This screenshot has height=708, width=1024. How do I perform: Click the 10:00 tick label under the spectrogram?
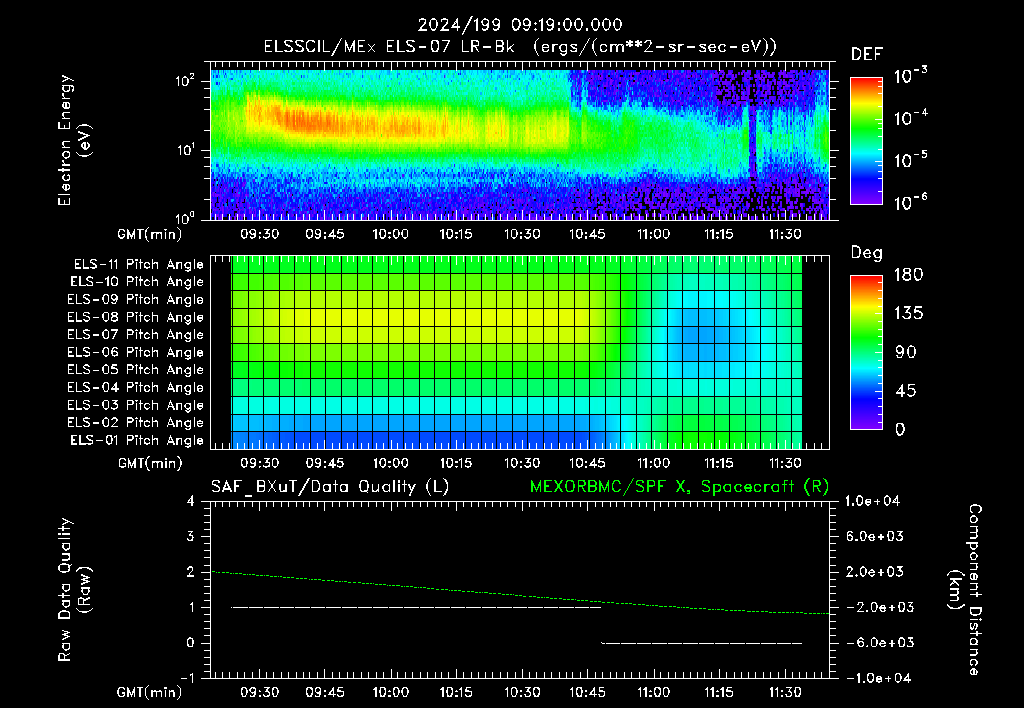[391, 234]
